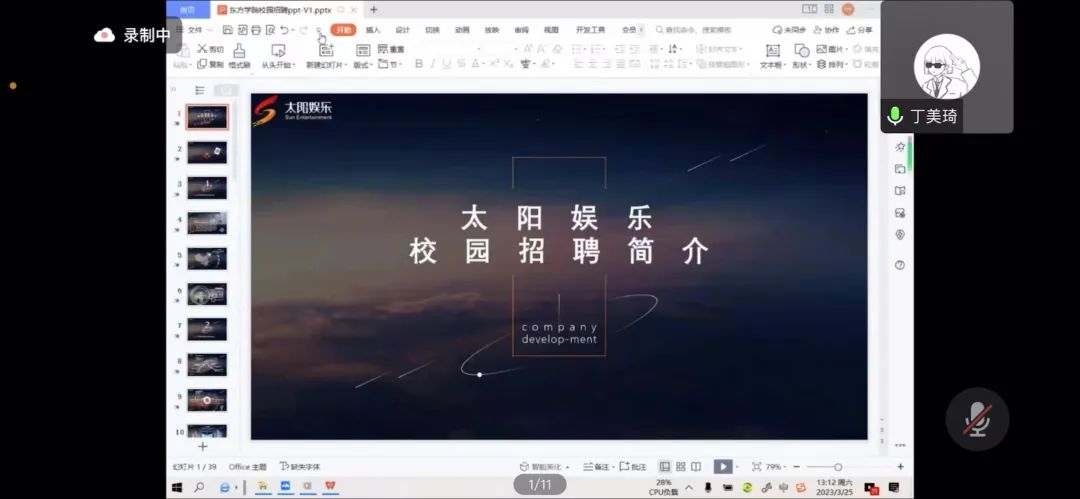This screenshot has height=499, width=1080.
Task: Unmute the crossed-out microphone button
Action: (x=977, y=419)
